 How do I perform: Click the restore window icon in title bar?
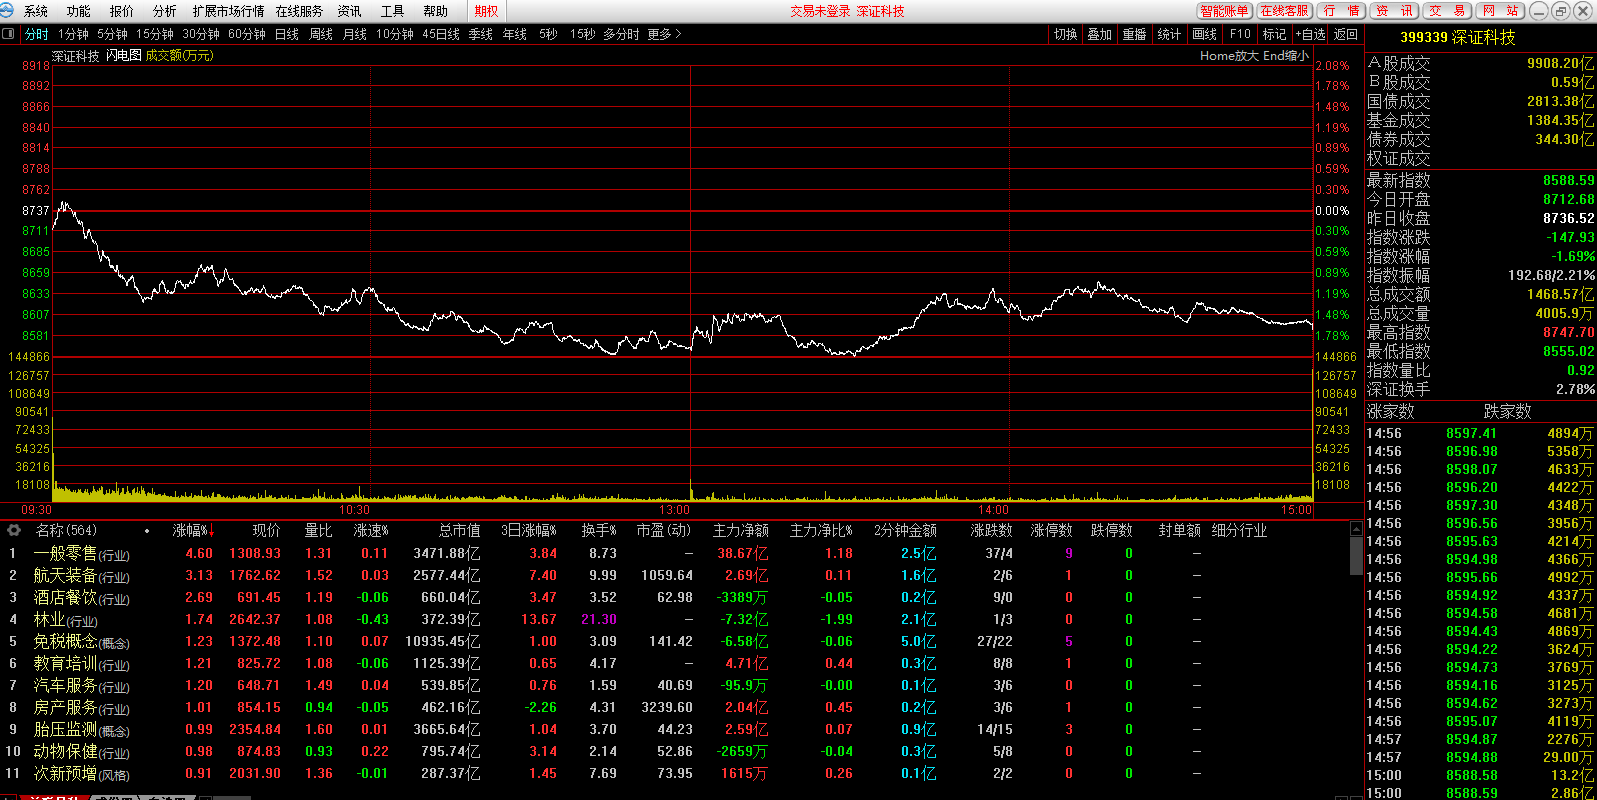(1560, 11)
